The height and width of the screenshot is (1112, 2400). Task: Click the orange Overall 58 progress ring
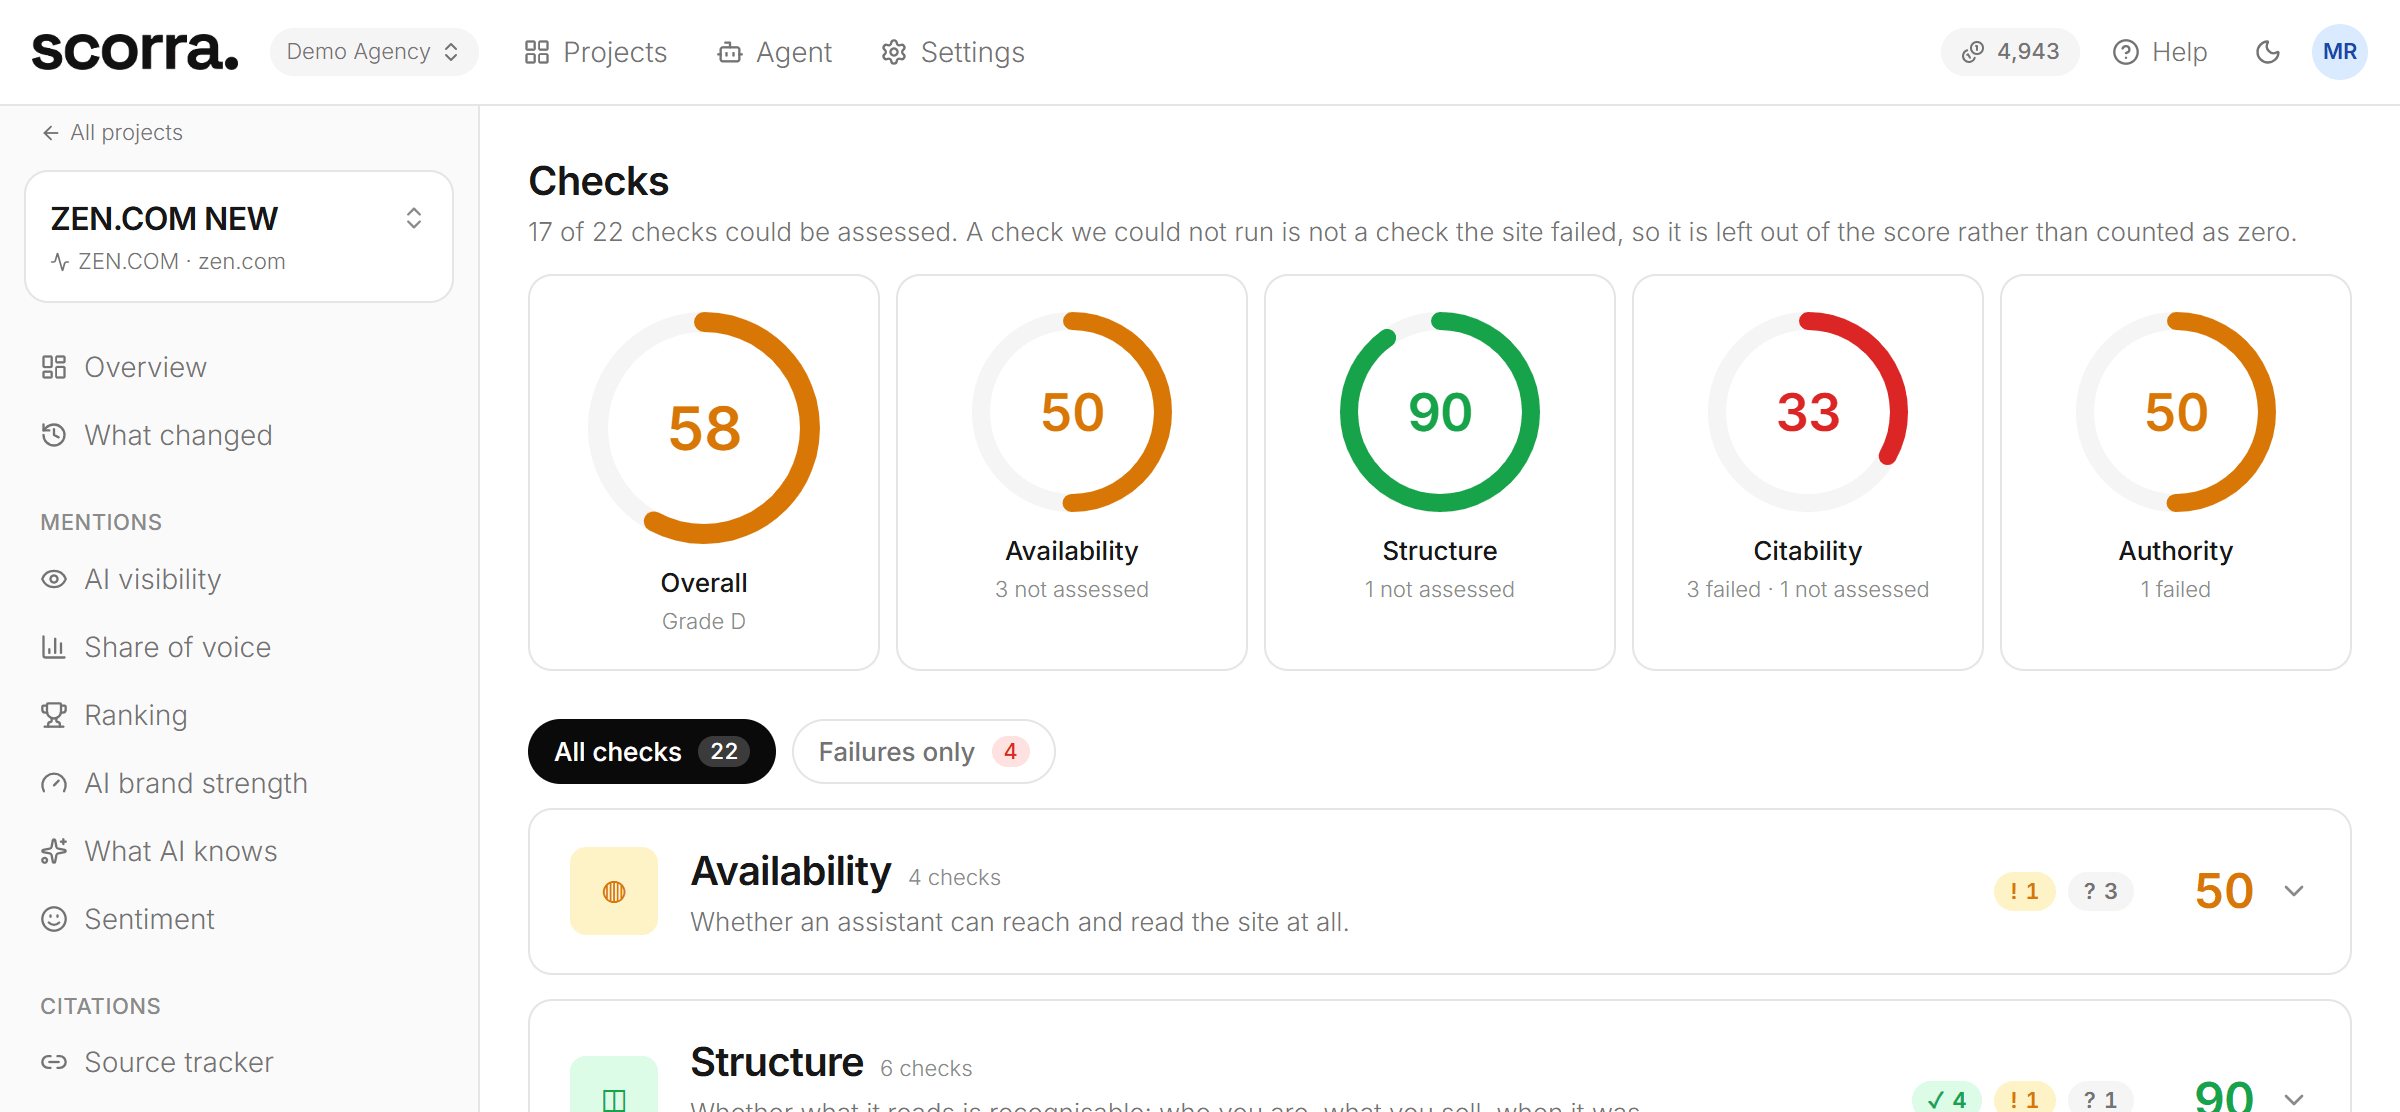(704, 428)
